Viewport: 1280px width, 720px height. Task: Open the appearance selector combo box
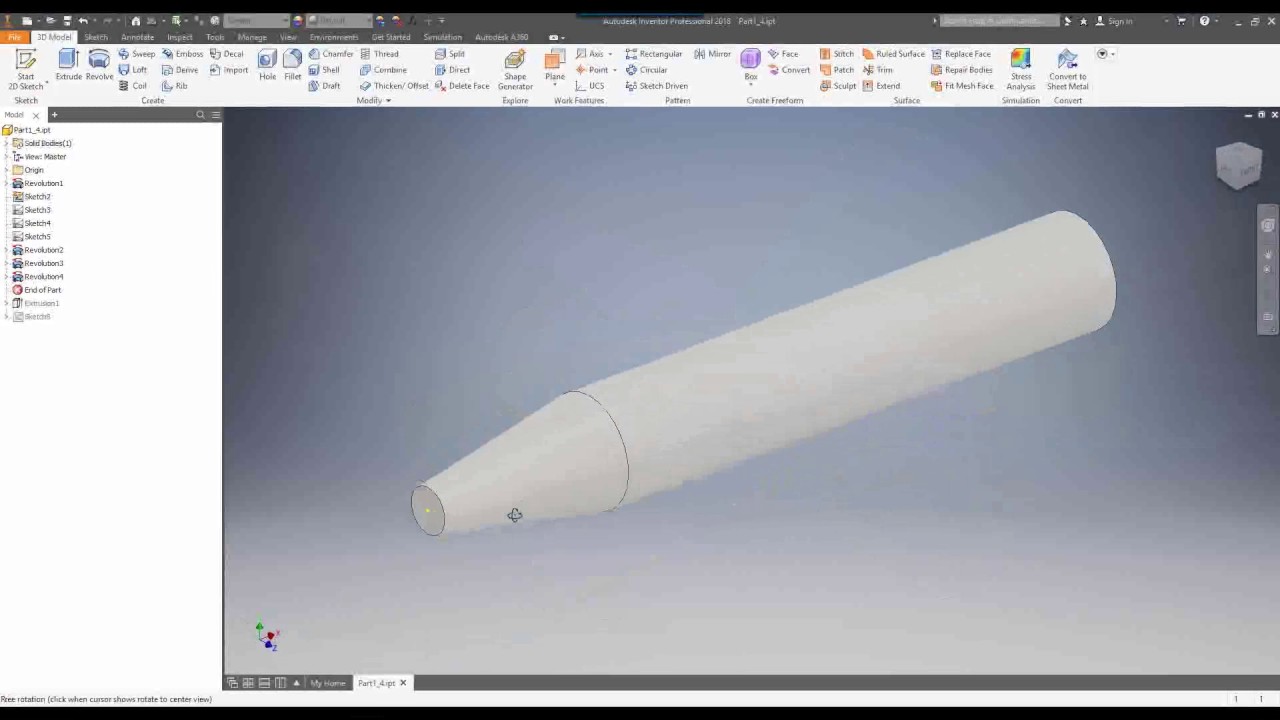coord(338,21)
